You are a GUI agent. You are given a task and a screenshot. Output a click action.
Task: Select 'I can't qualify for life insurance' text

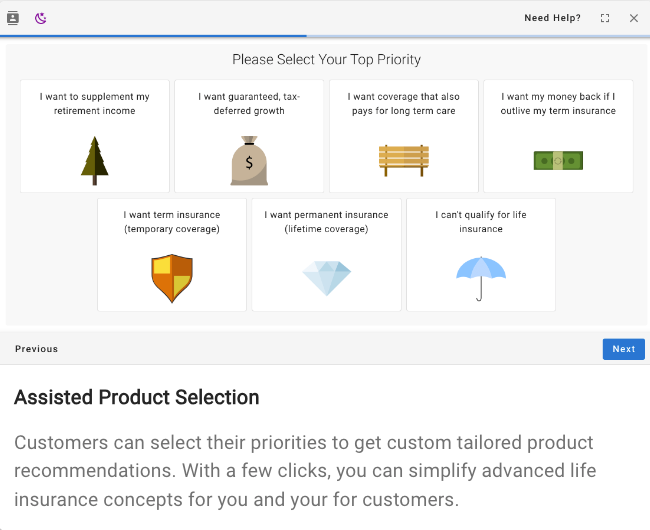pyautogui.click(x=481, y=222)
